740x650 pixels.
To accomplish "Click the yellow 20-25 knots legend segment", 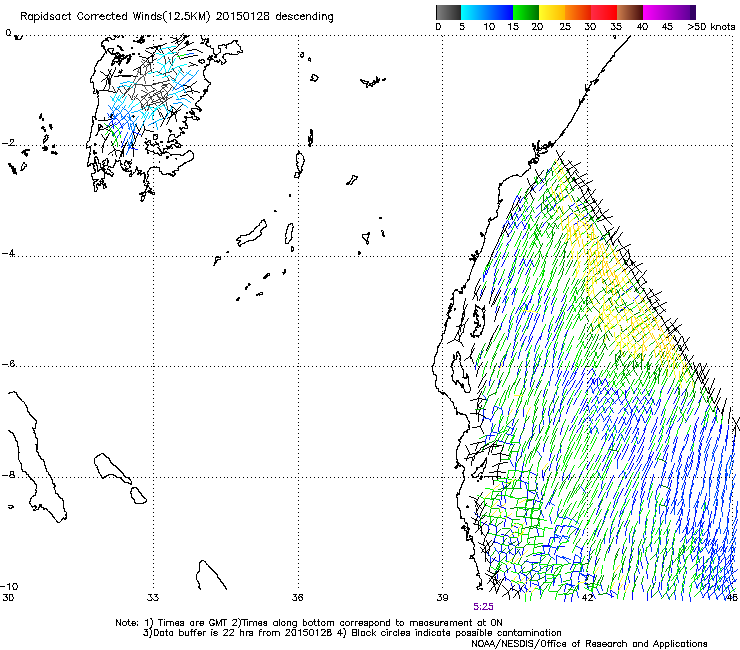I will (552, 12).
